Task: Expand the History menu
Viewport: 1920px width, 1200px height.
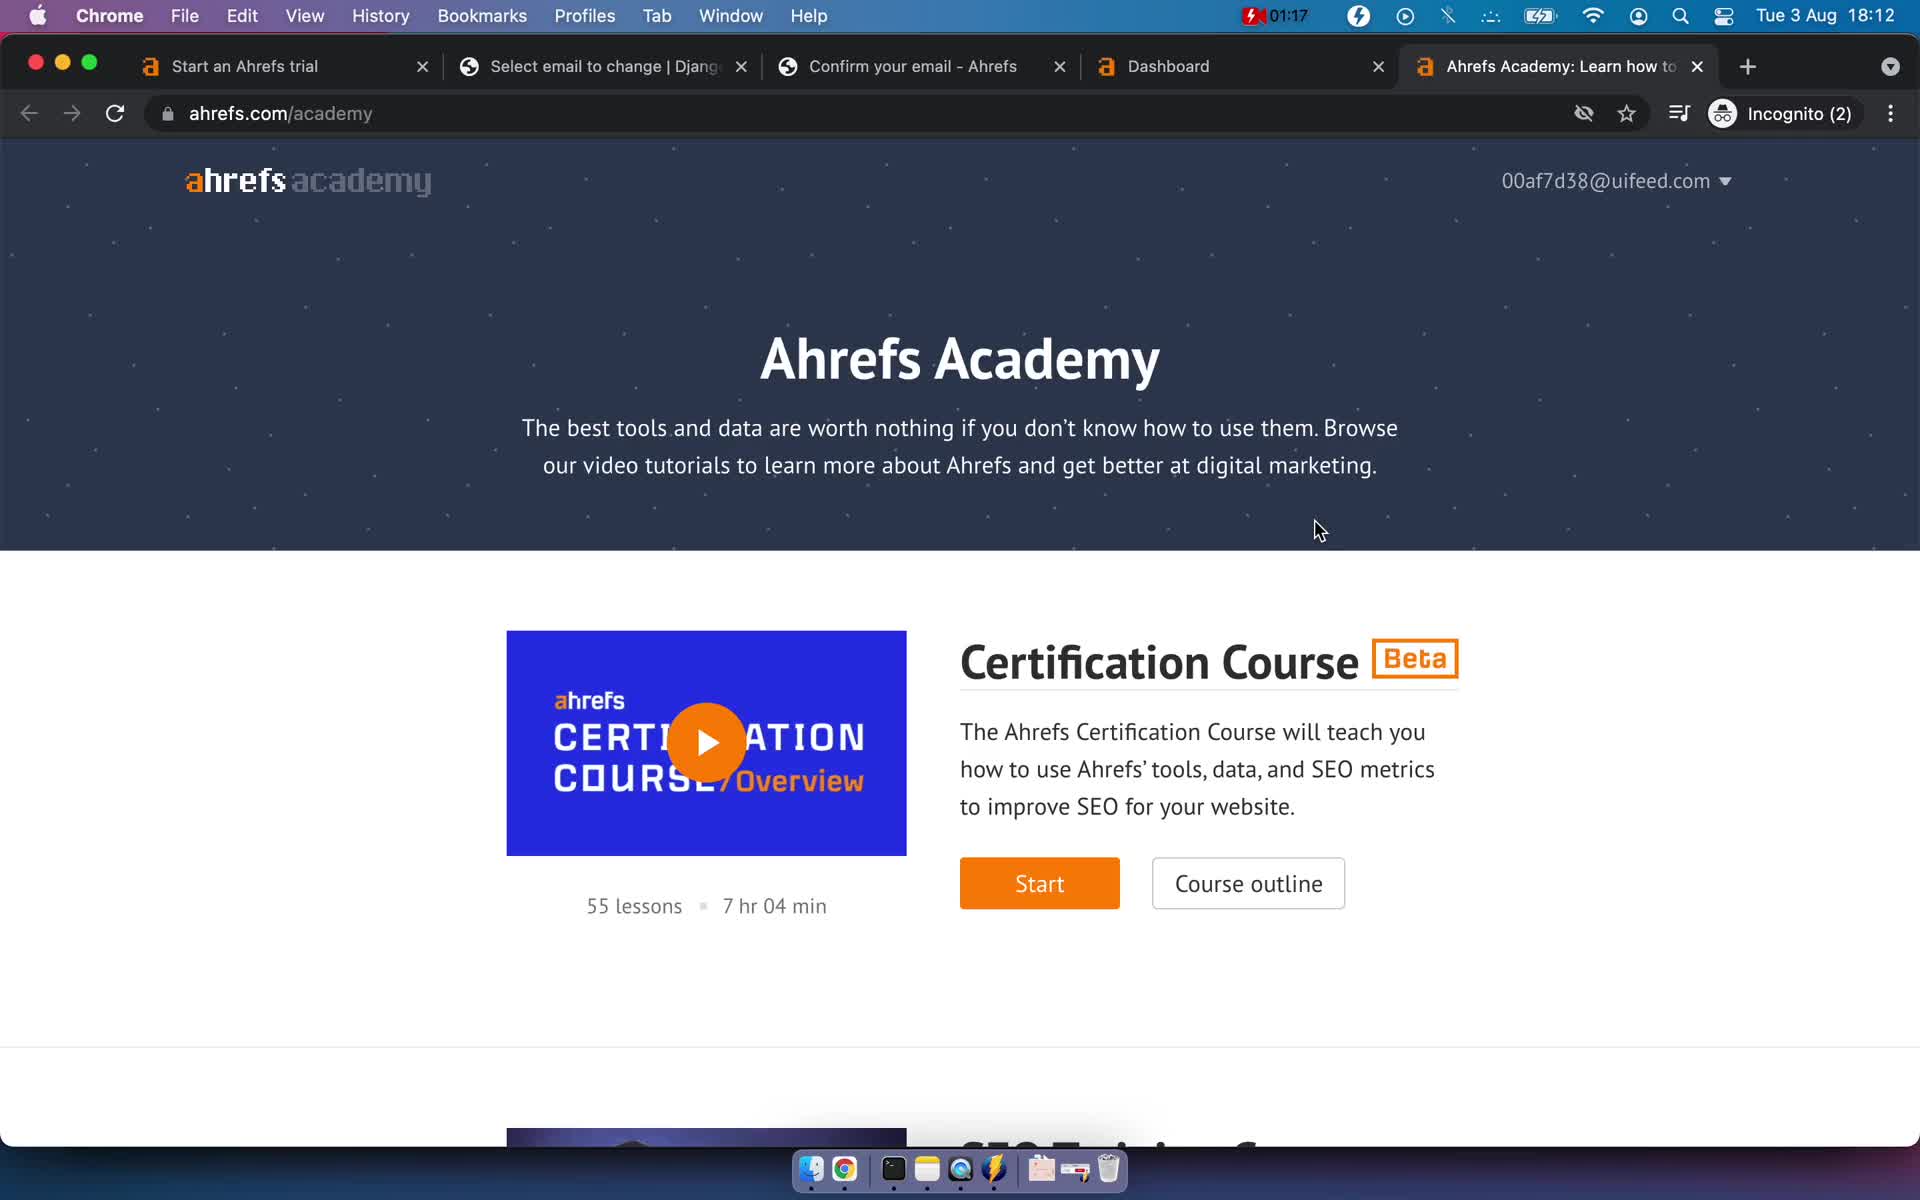Action: pyautogui.click(x=380, y=15)
